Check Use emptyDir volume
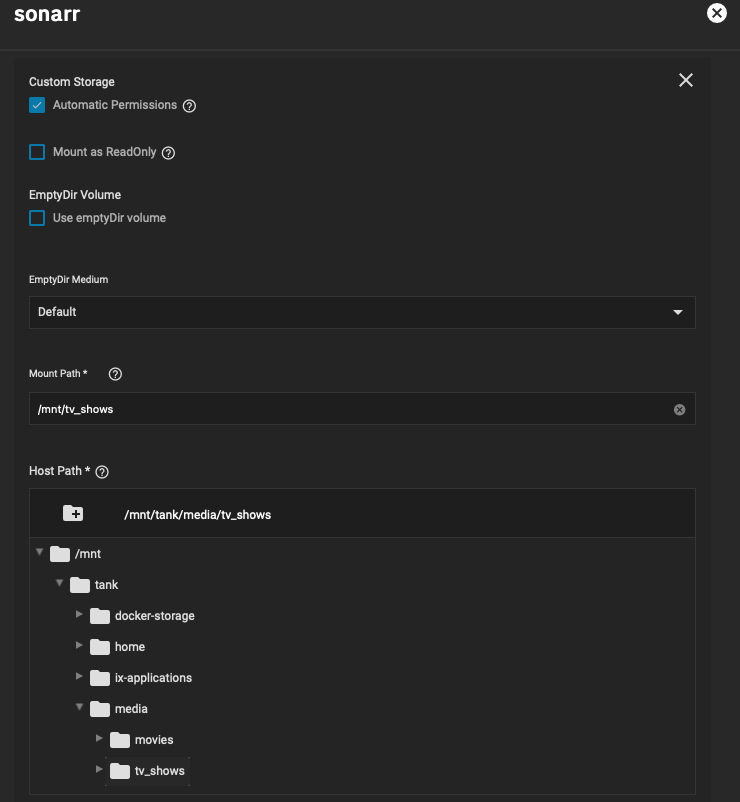 coord(37,218)
